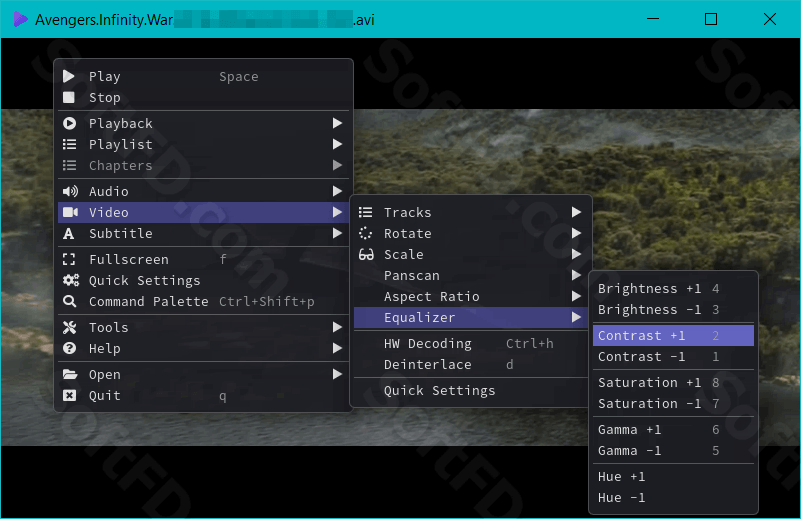Expand Aspect Ratio submenu arrow
This screenshot has height=519, width=801.
pyautogui.click(x=576, y=296)
